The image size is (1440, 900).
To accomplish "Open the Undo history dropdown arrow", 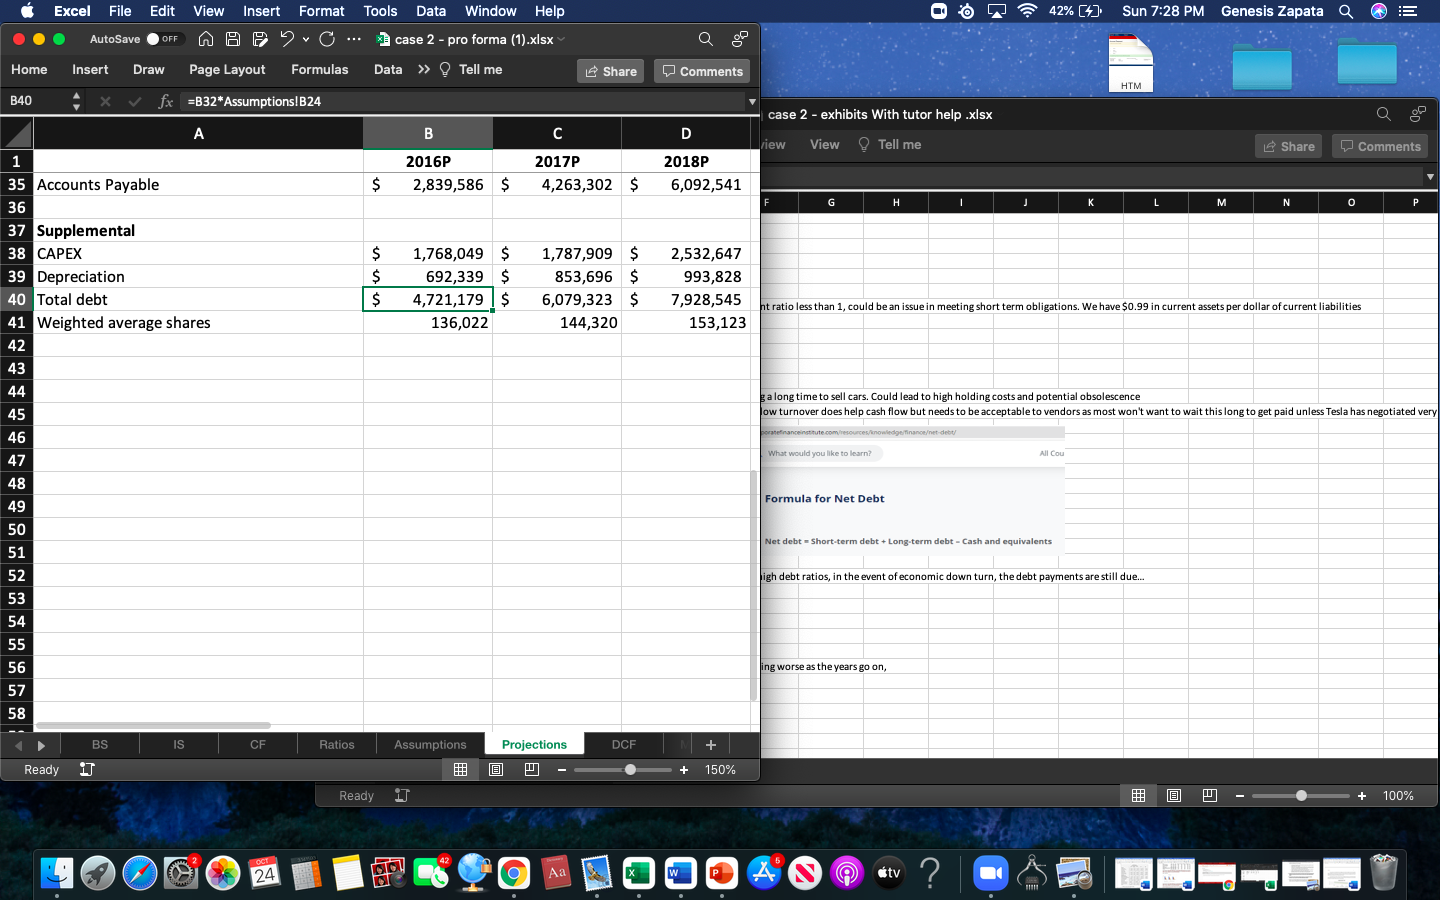I will coord(306,39).
